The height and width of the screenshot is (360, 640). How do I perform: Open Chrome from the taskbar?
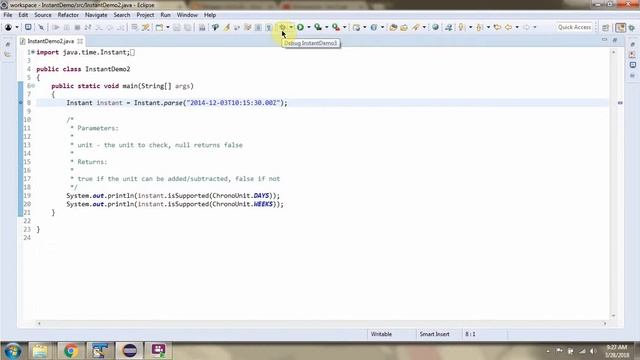pyautogui.click(x=71, y=351)
